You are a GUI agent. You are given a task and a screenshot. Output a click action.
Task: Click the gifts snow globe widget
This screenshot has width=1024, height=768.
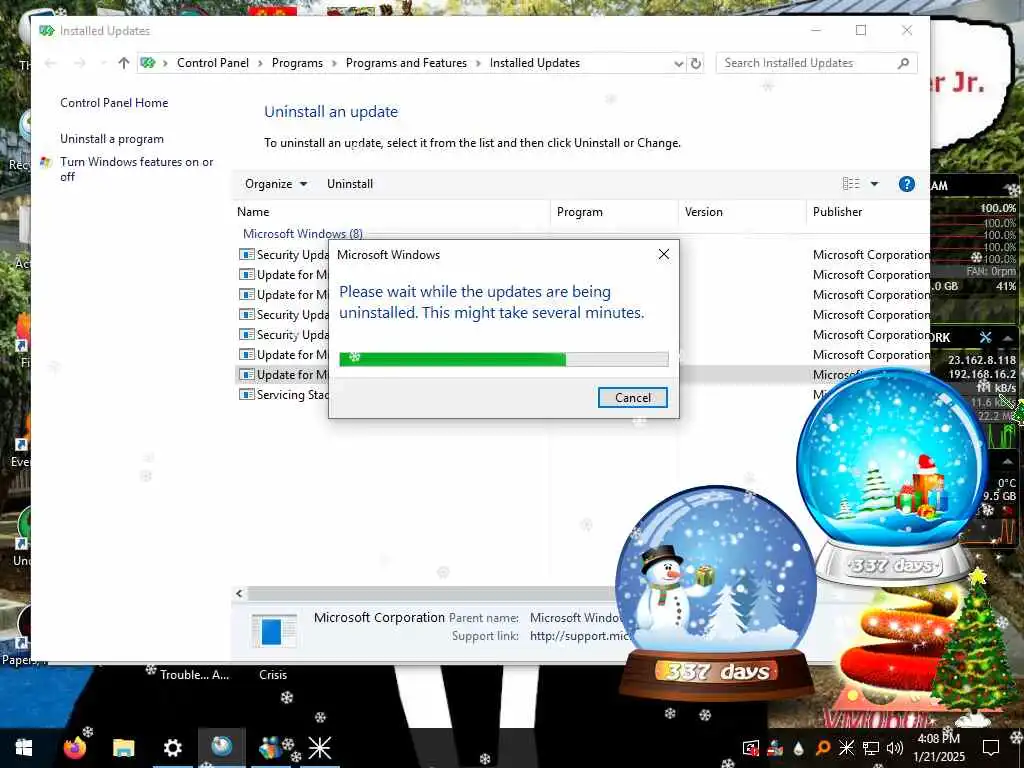point(893,477)
